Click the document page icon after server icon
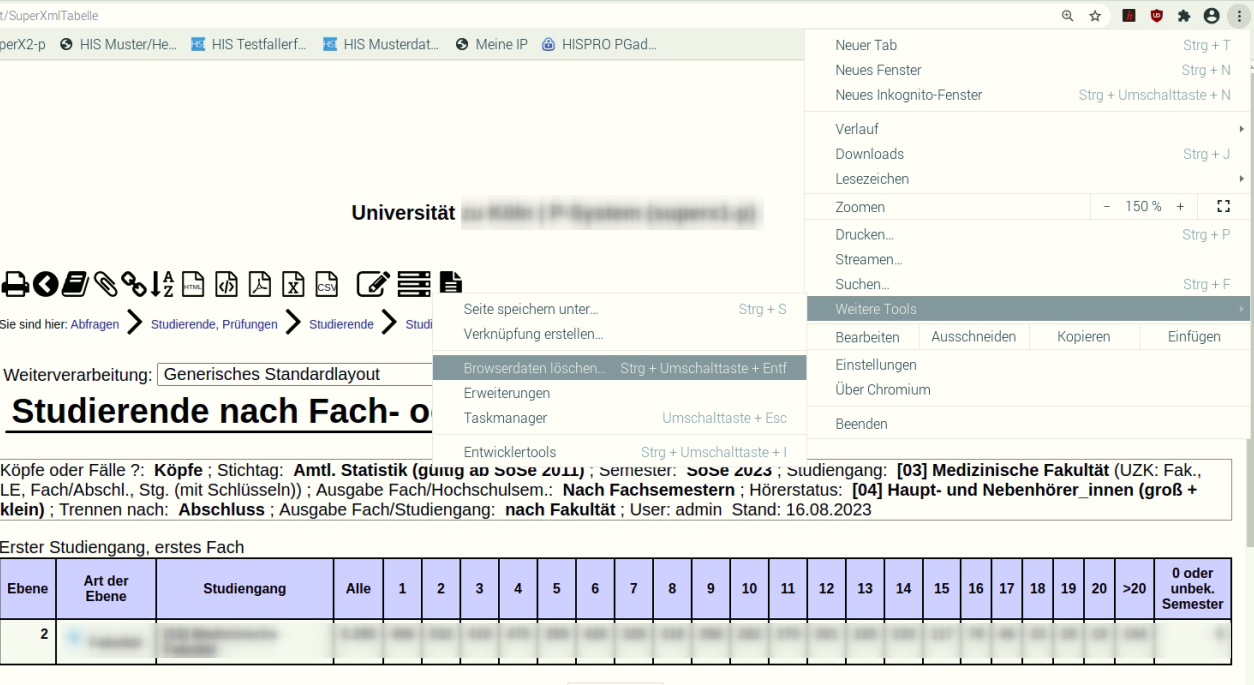The width and height of the screenshot is (1254, 685). pyautogui.click(x=450, y=284)
